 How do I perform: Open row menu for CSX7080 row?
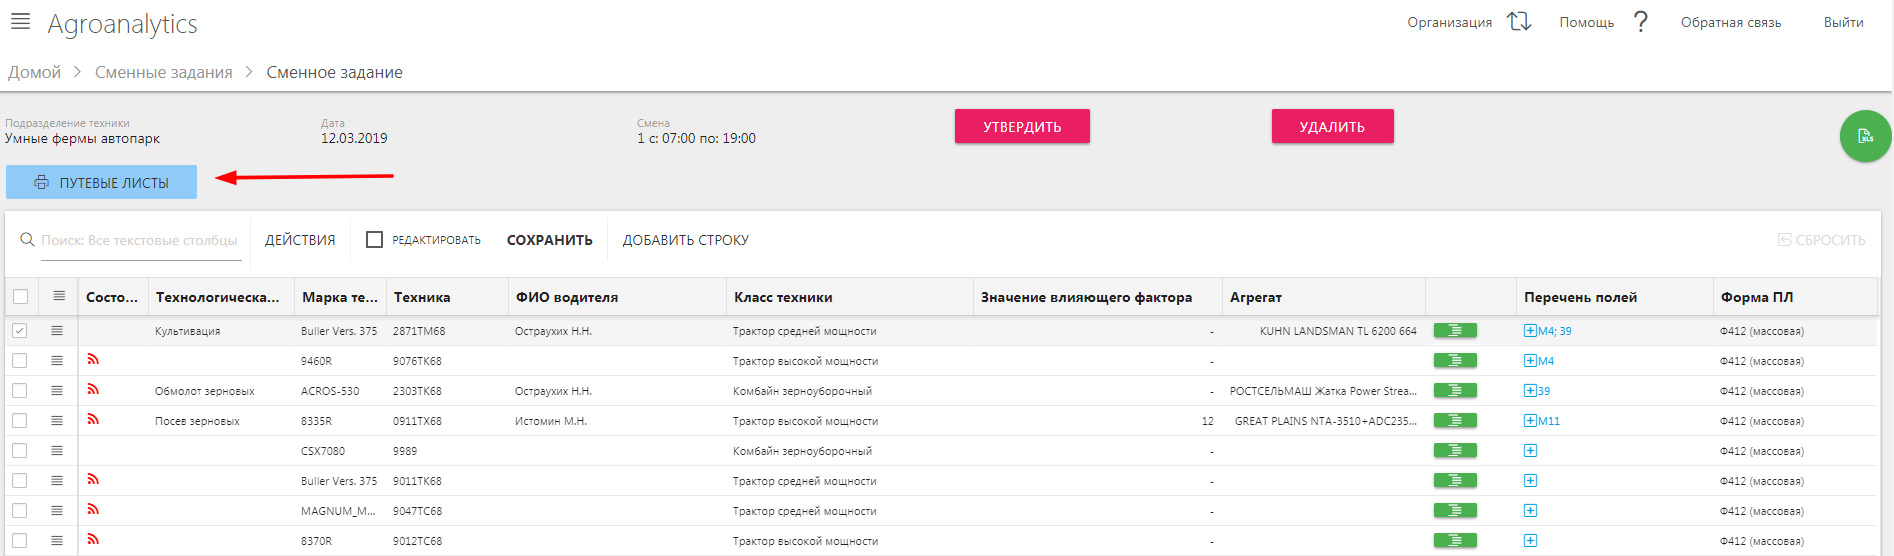[x=57, y=451]
